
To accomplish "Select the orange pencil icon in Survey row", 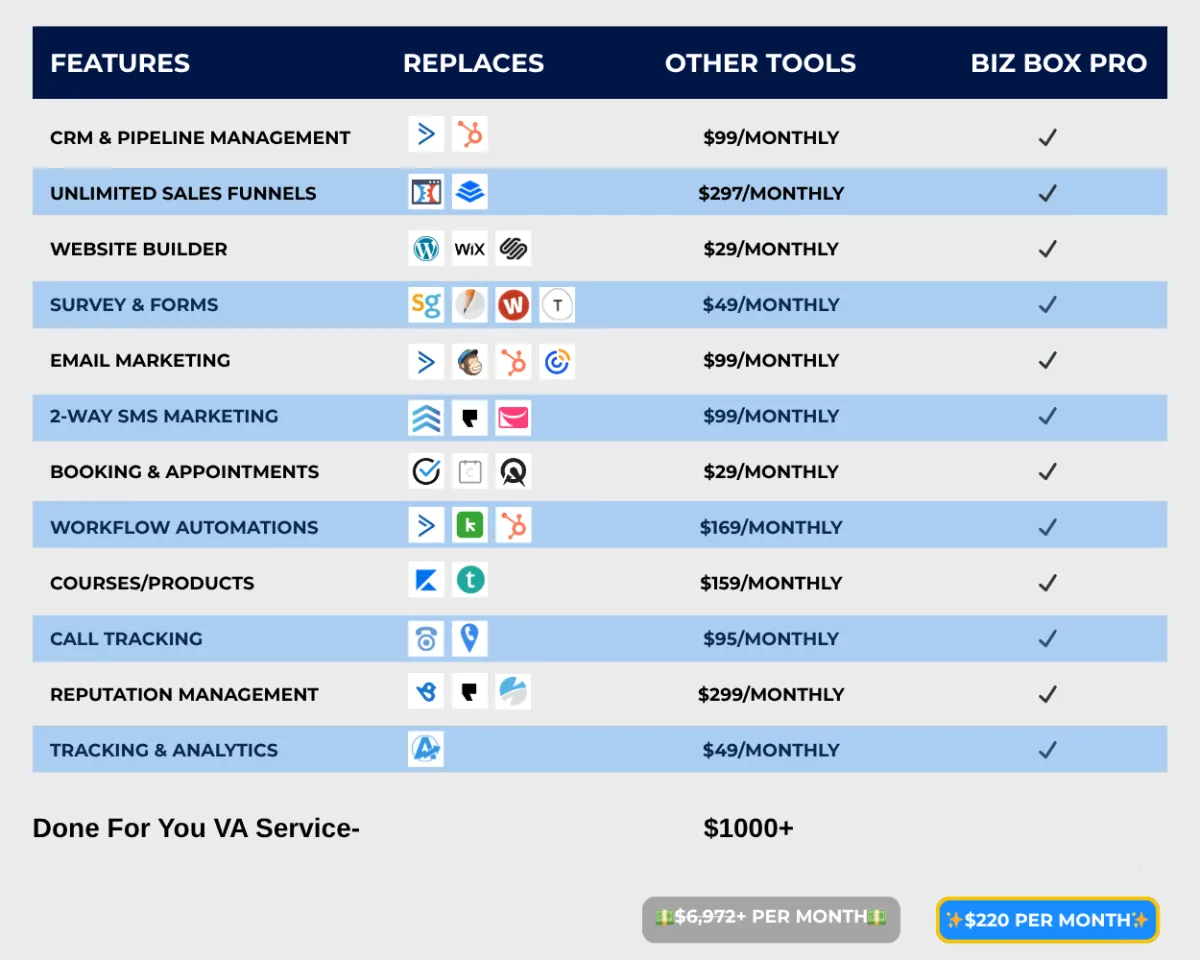I will click(470, 305).
